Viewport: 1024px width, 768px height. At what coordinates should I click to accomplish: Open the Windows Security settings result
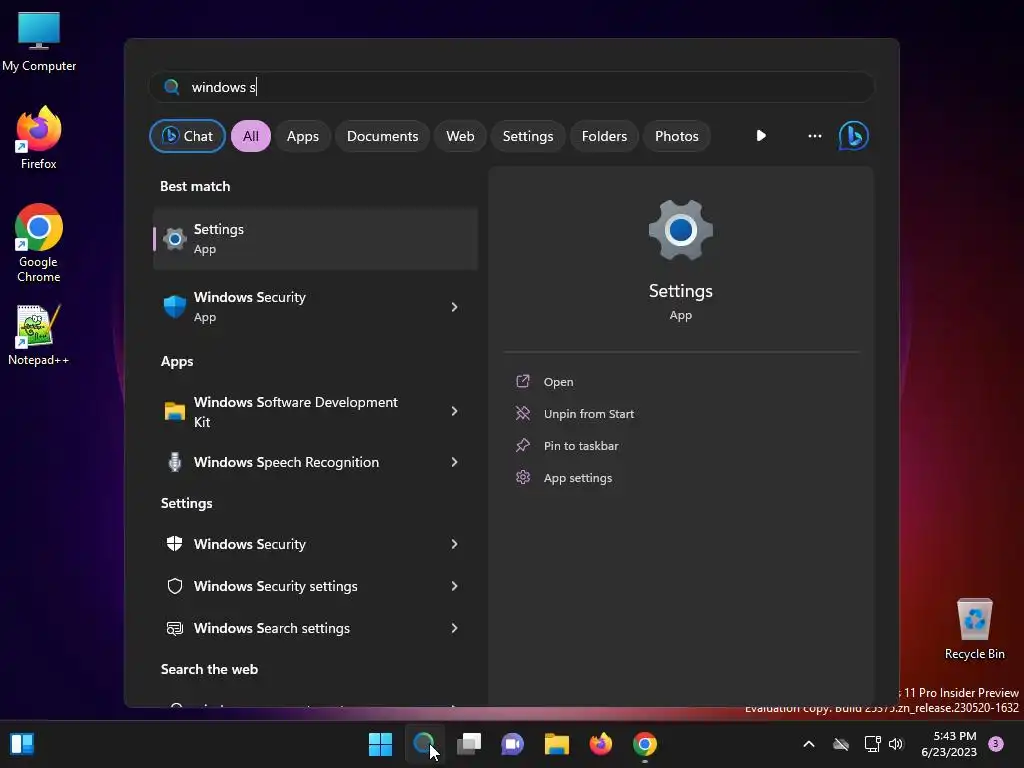315,586
